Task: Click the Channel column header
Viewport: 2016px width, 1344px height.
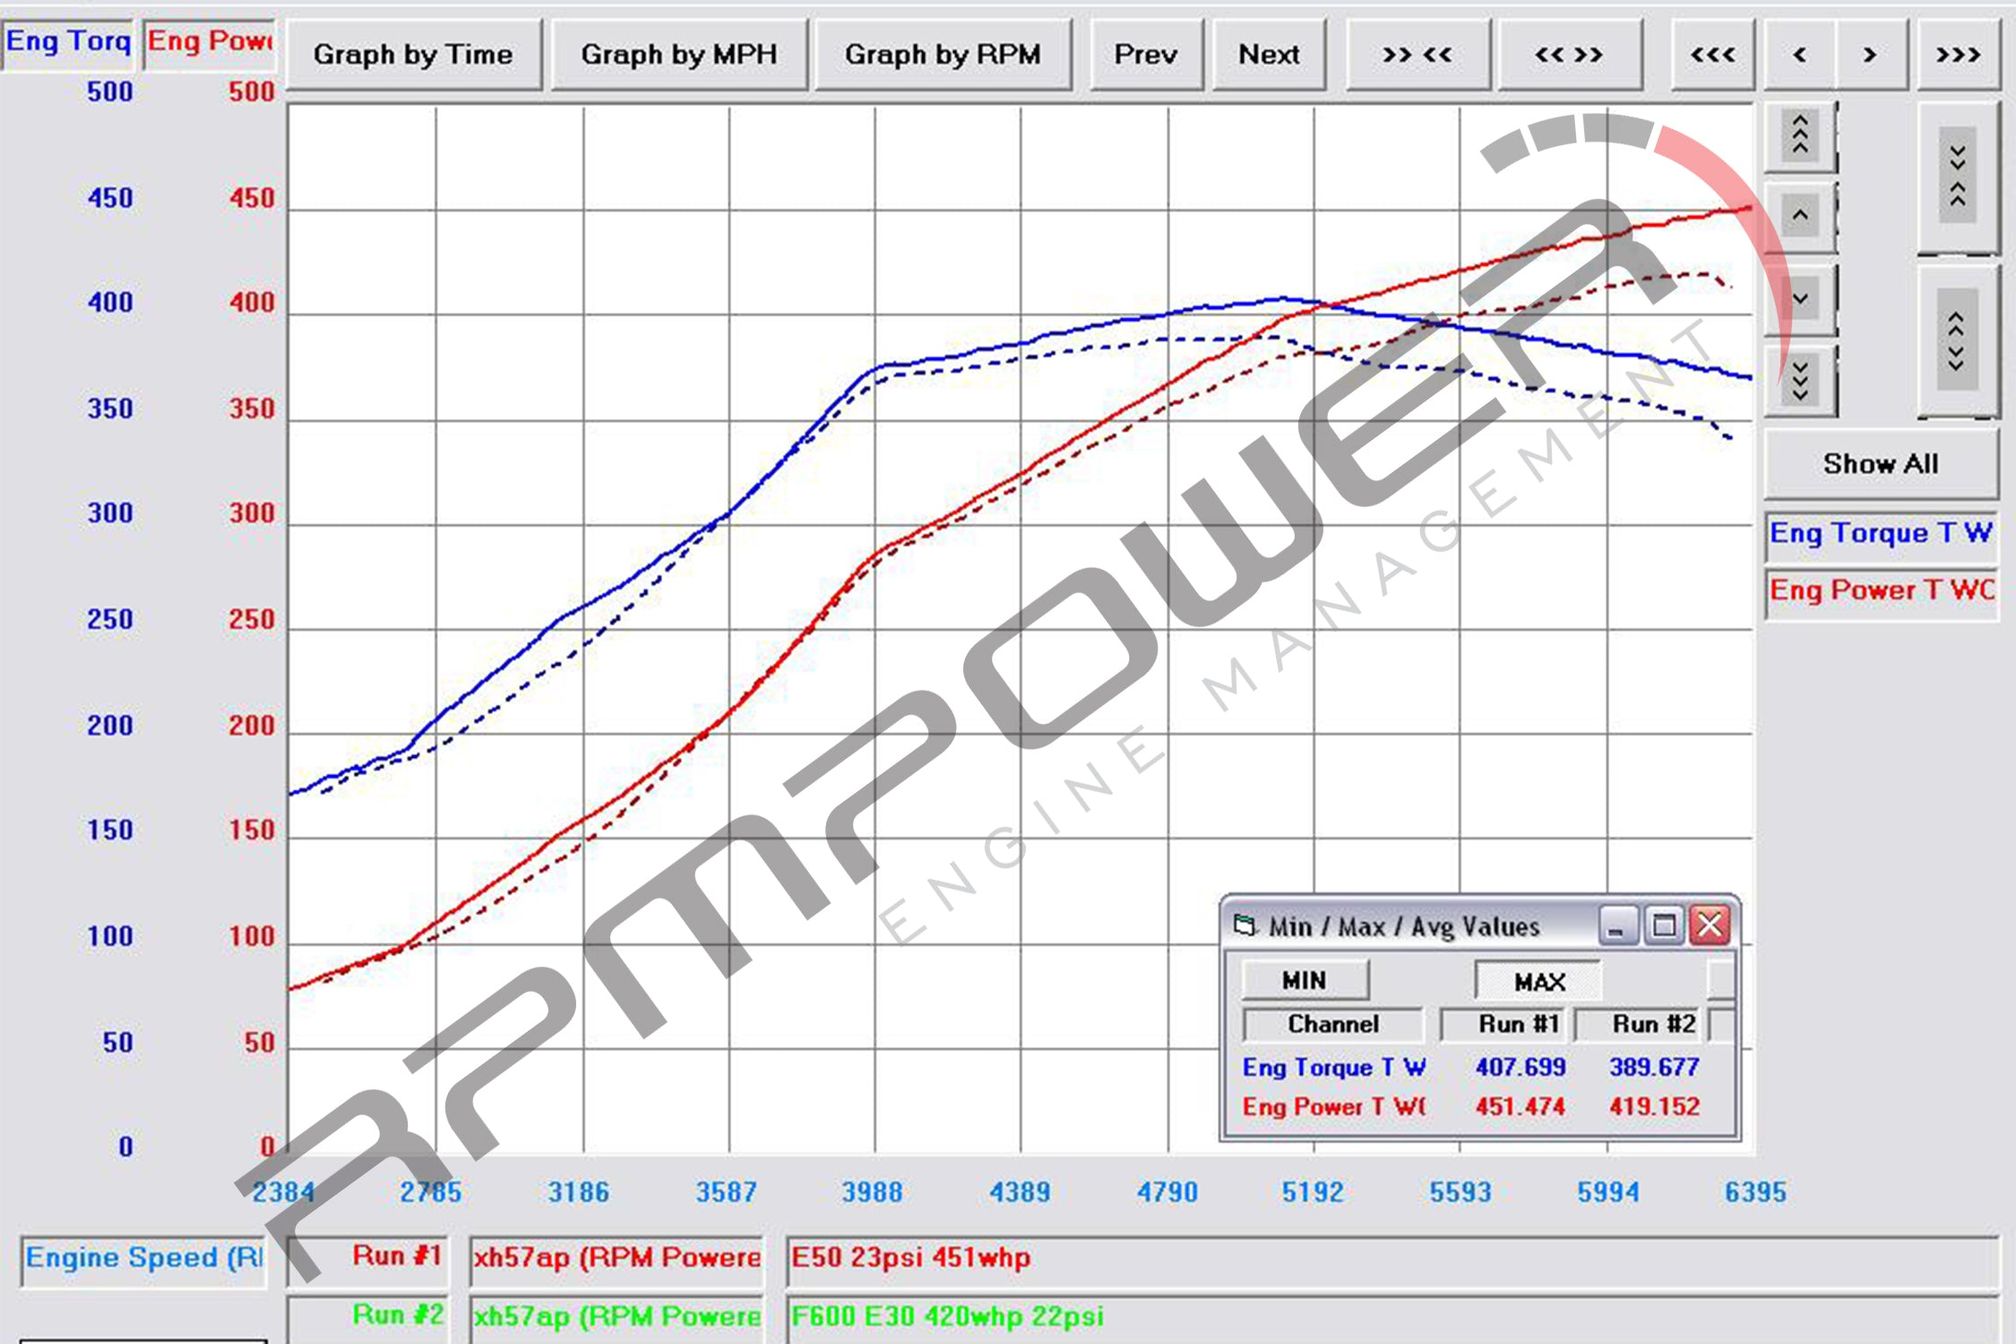Action: pyautogui.click(x=1333, y=1024)
